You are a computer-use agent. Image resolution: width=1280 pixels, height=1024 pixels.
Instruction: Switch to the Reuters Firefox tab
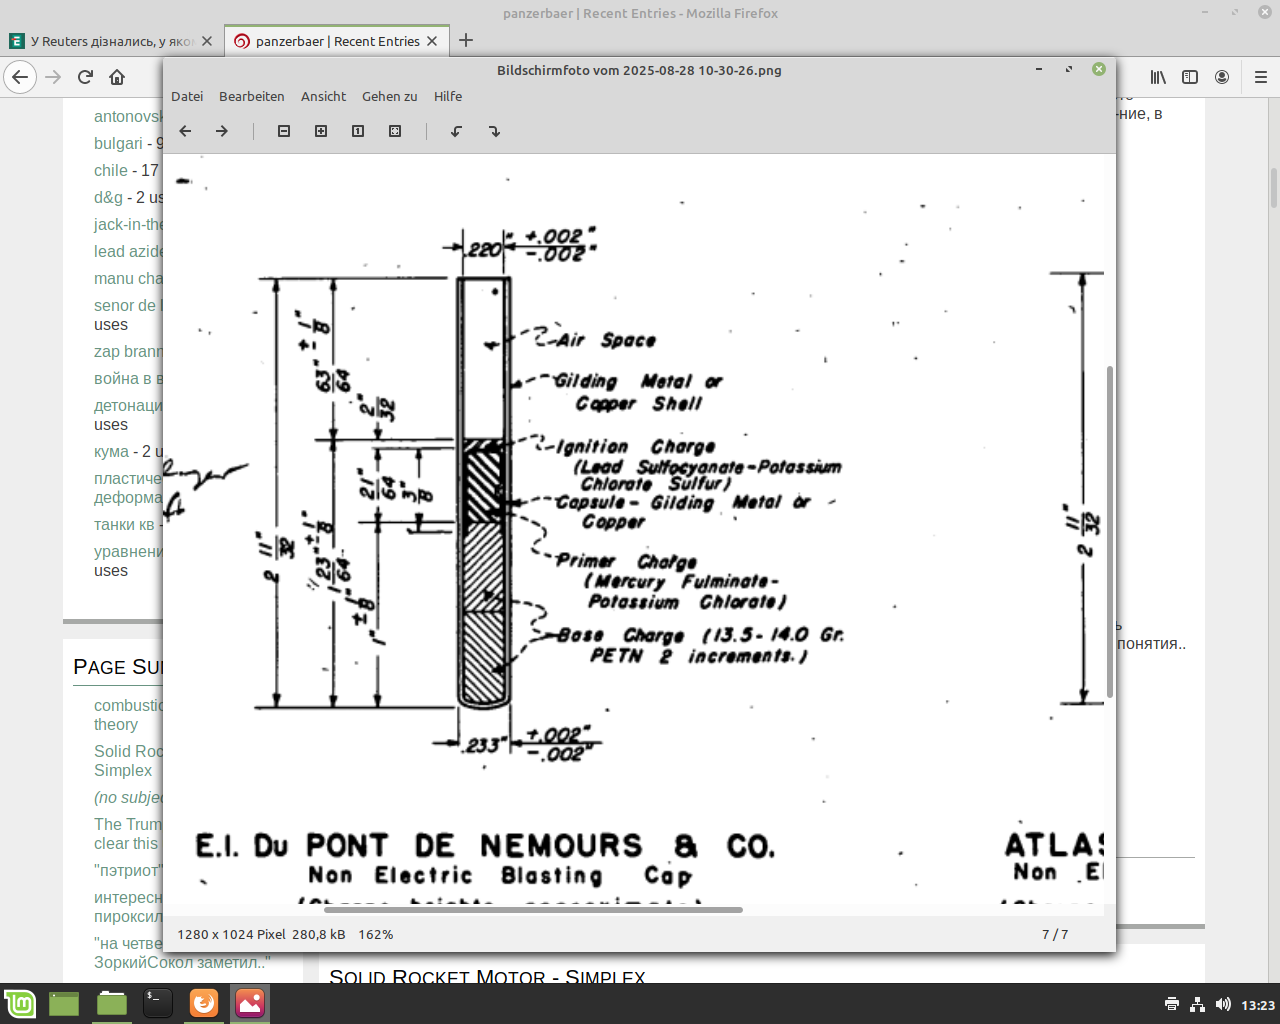110,41
